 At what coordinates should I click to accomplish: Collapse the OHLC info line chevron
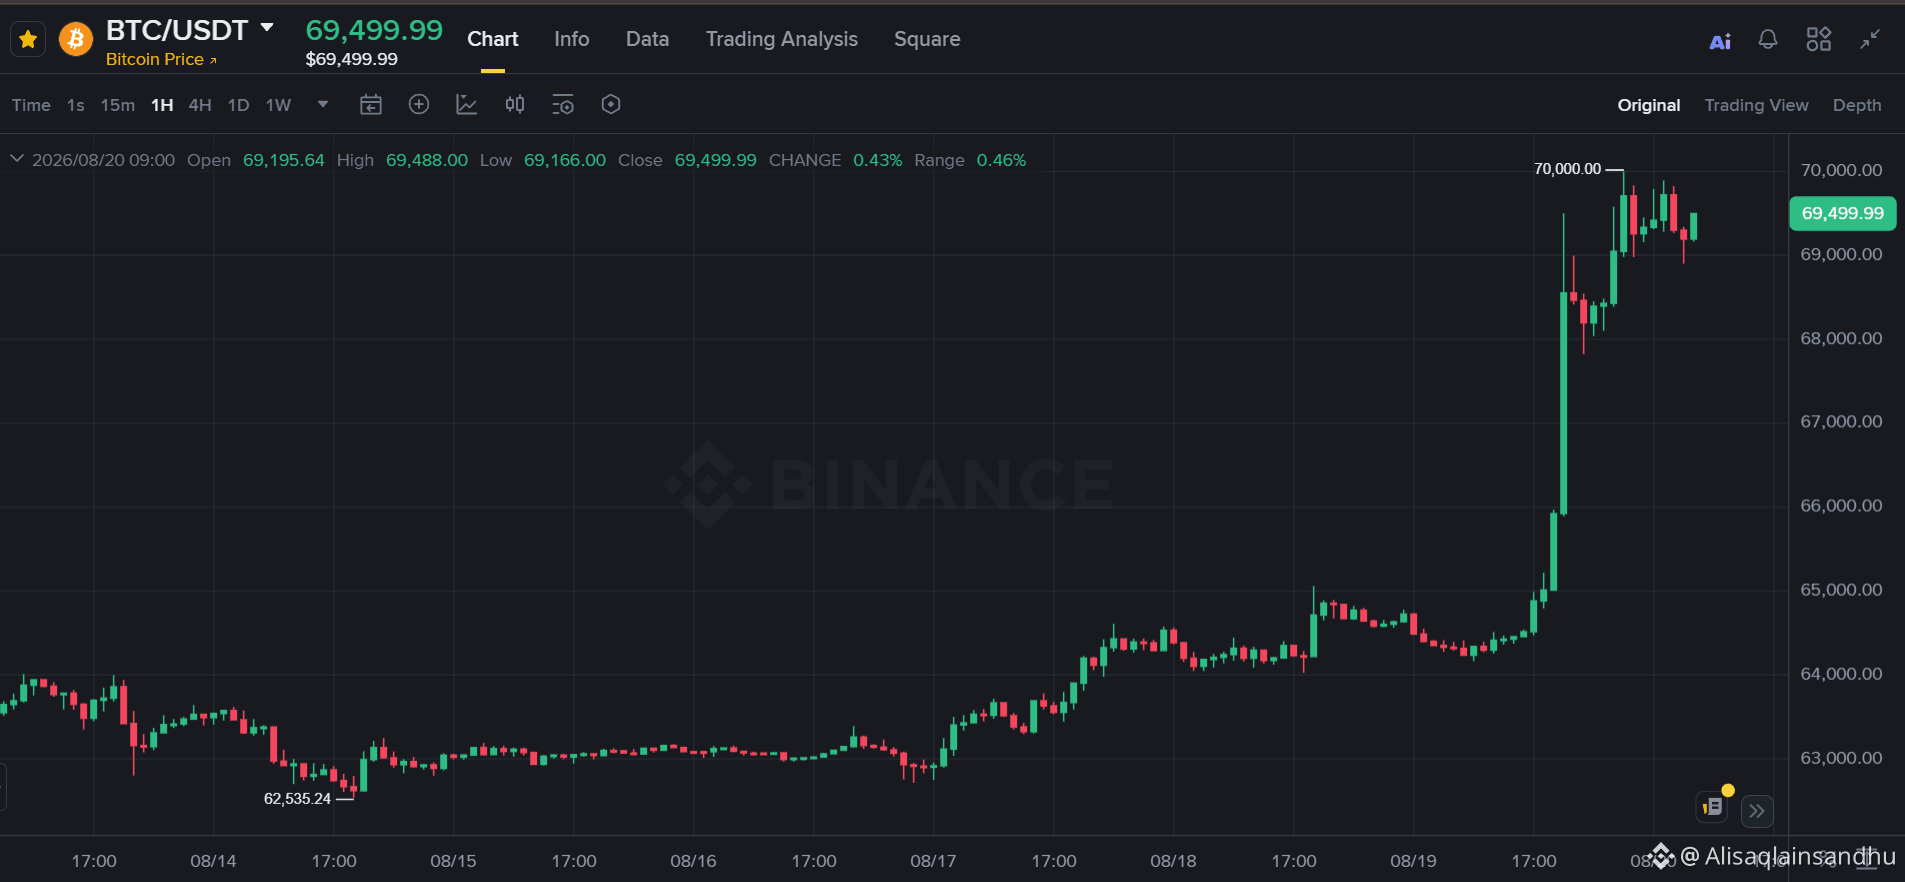coord(17,159)
